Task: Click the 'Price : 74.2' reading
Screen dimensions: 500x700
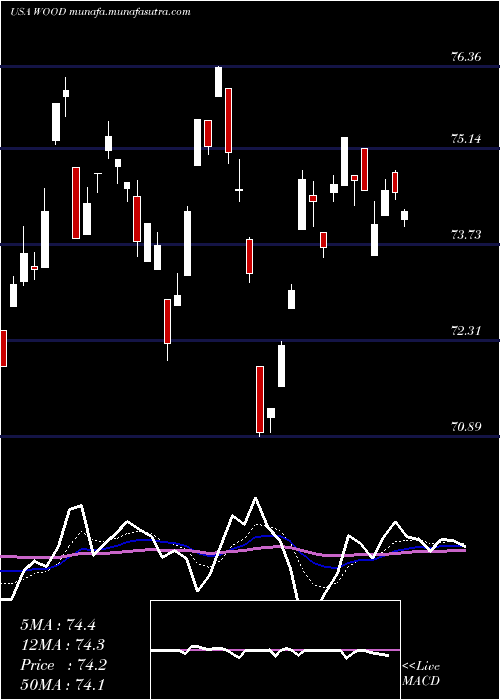Action: [63, 665]
